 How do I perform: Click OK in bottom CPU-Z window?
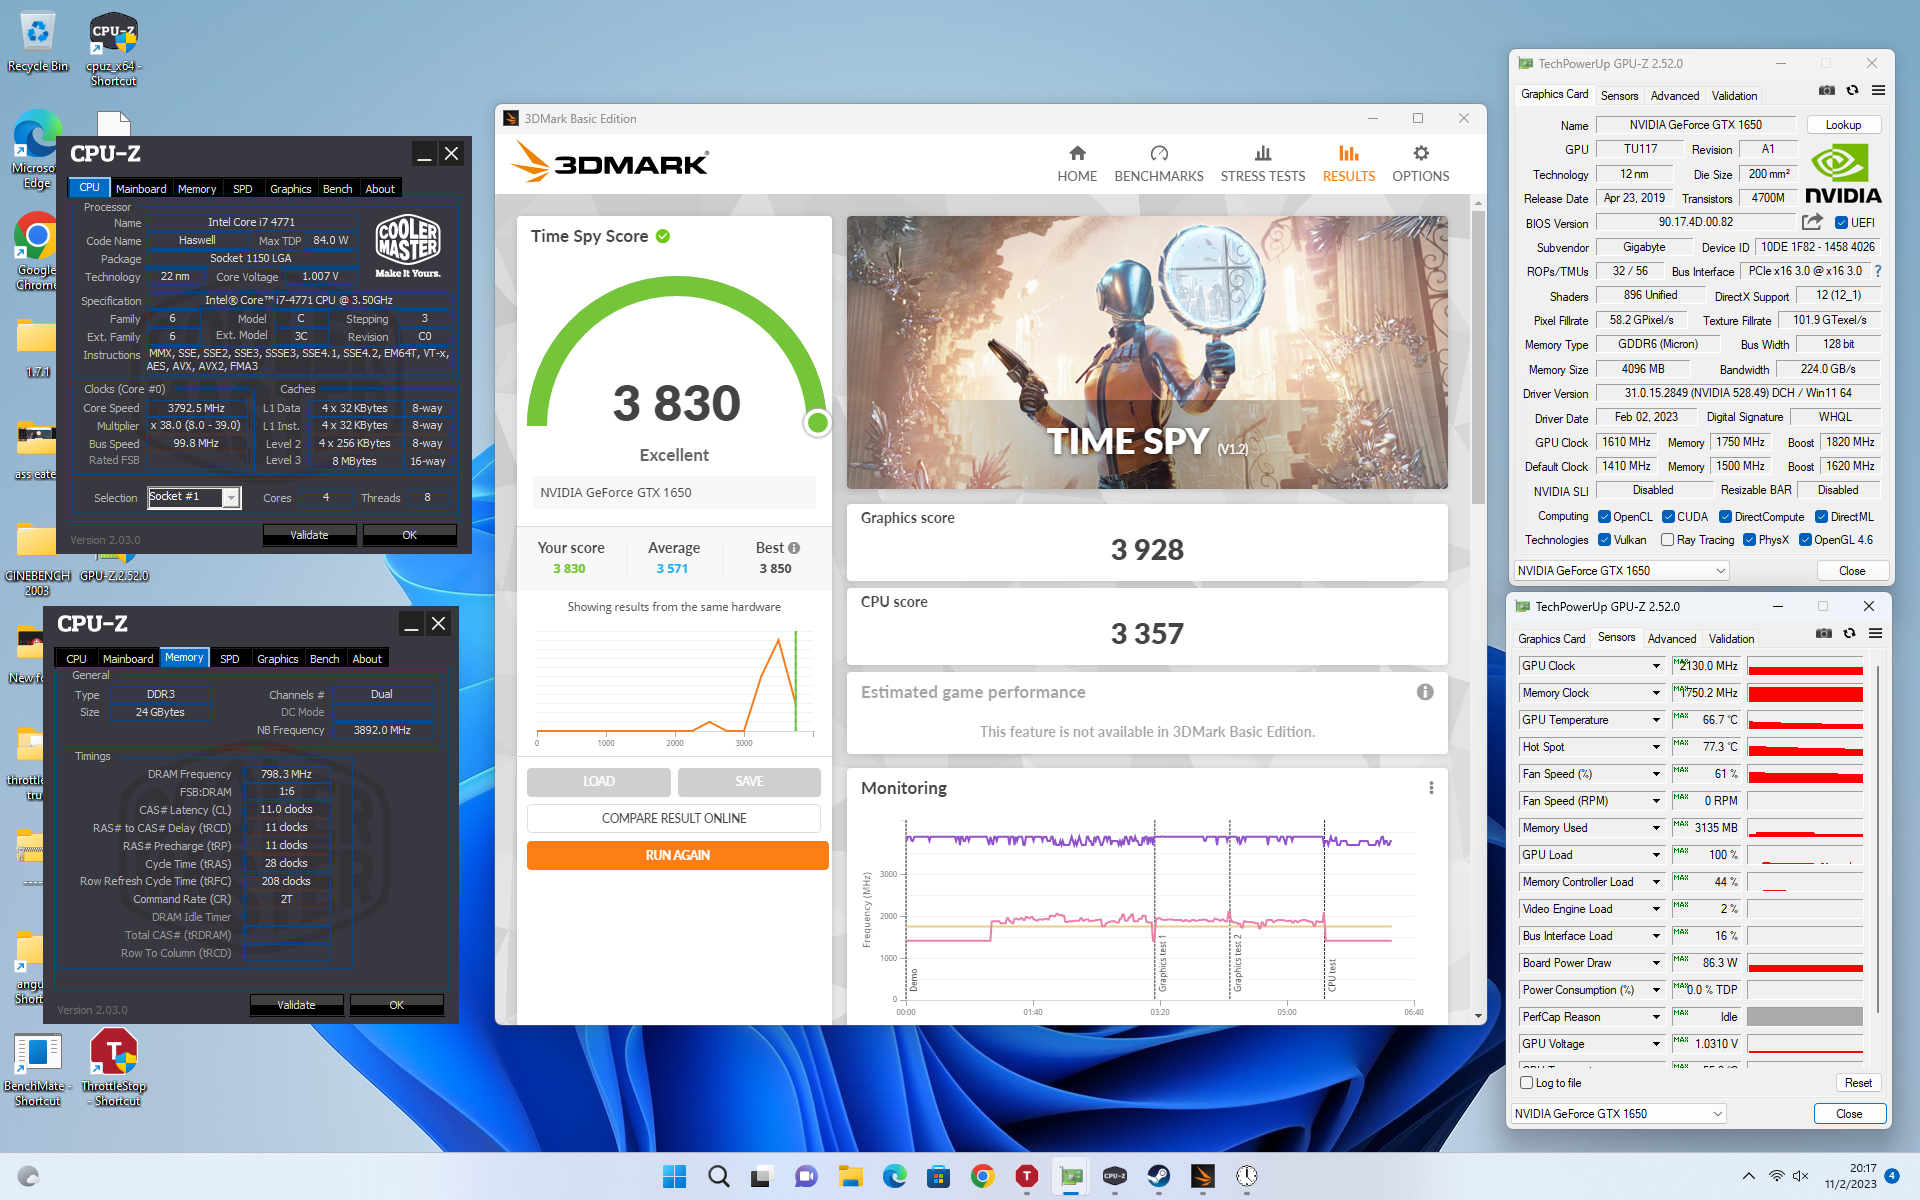coord(396,1005)
